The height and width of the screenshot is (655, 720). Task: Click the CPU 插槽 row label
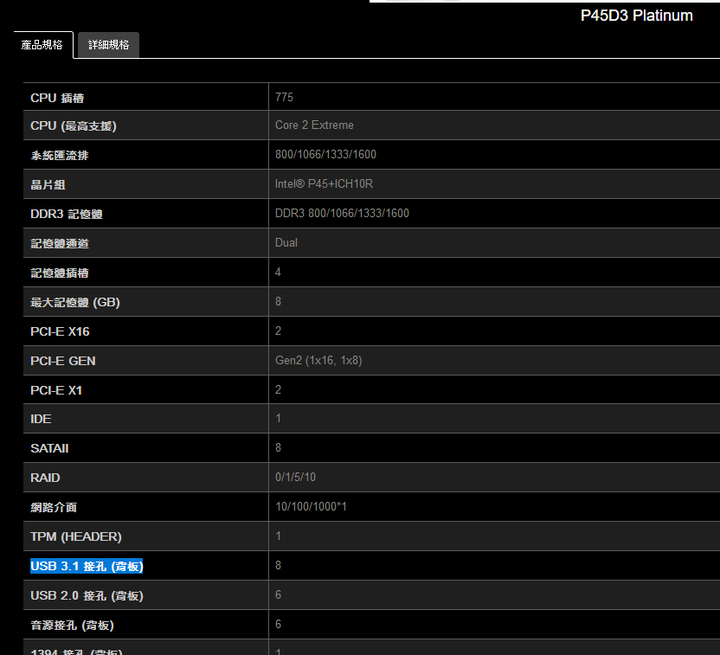[x=57, y=98]
